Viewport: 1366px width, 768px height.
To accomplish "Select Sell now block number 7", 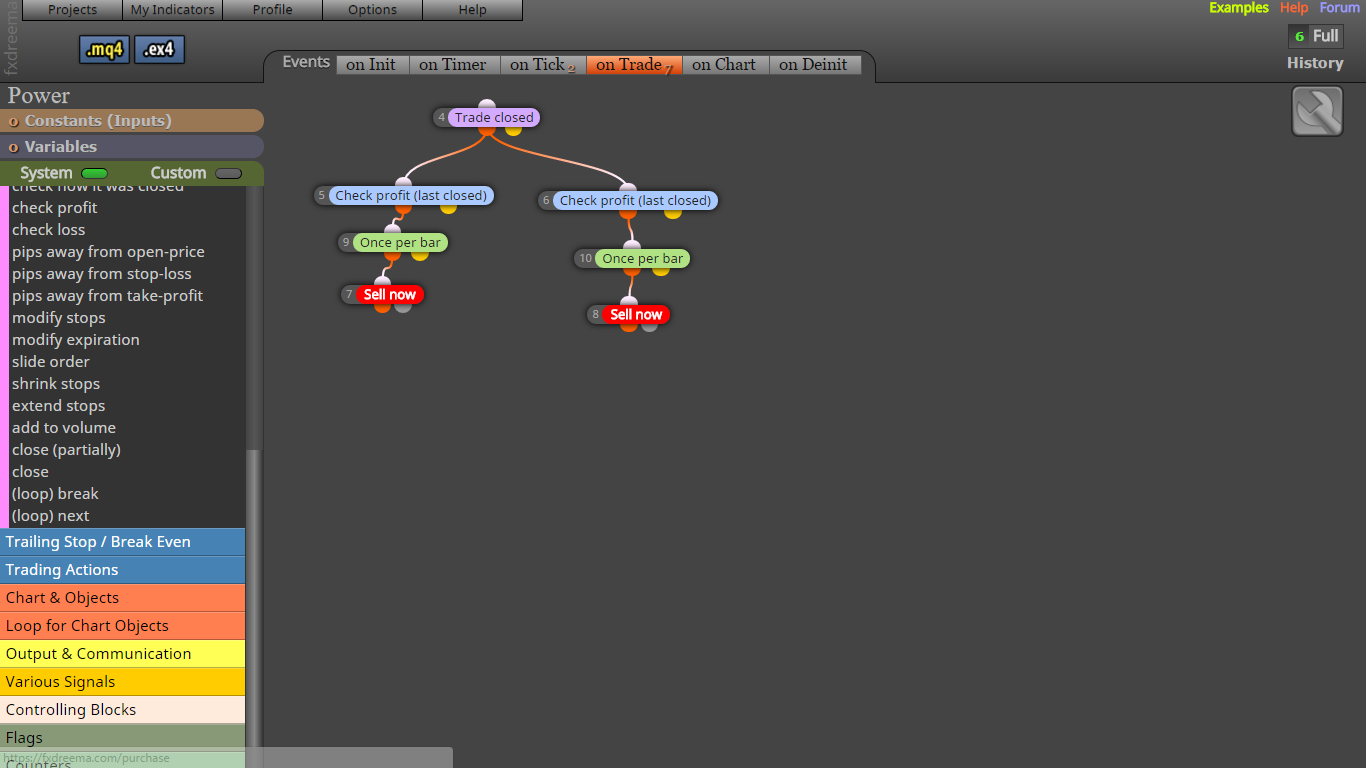I will pos(390,295).
